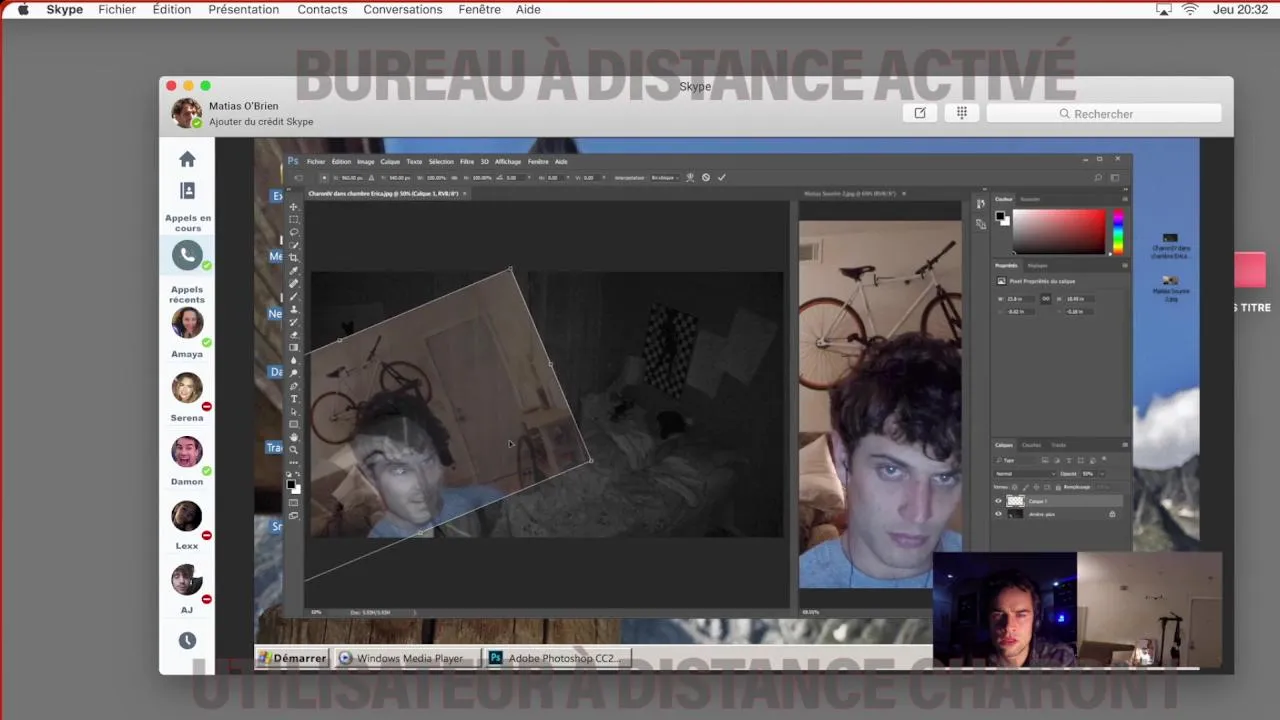The width and height of the screenshot is (1280, 720).
Task: Select the Type tool
Action: click(x=294, y=398)
